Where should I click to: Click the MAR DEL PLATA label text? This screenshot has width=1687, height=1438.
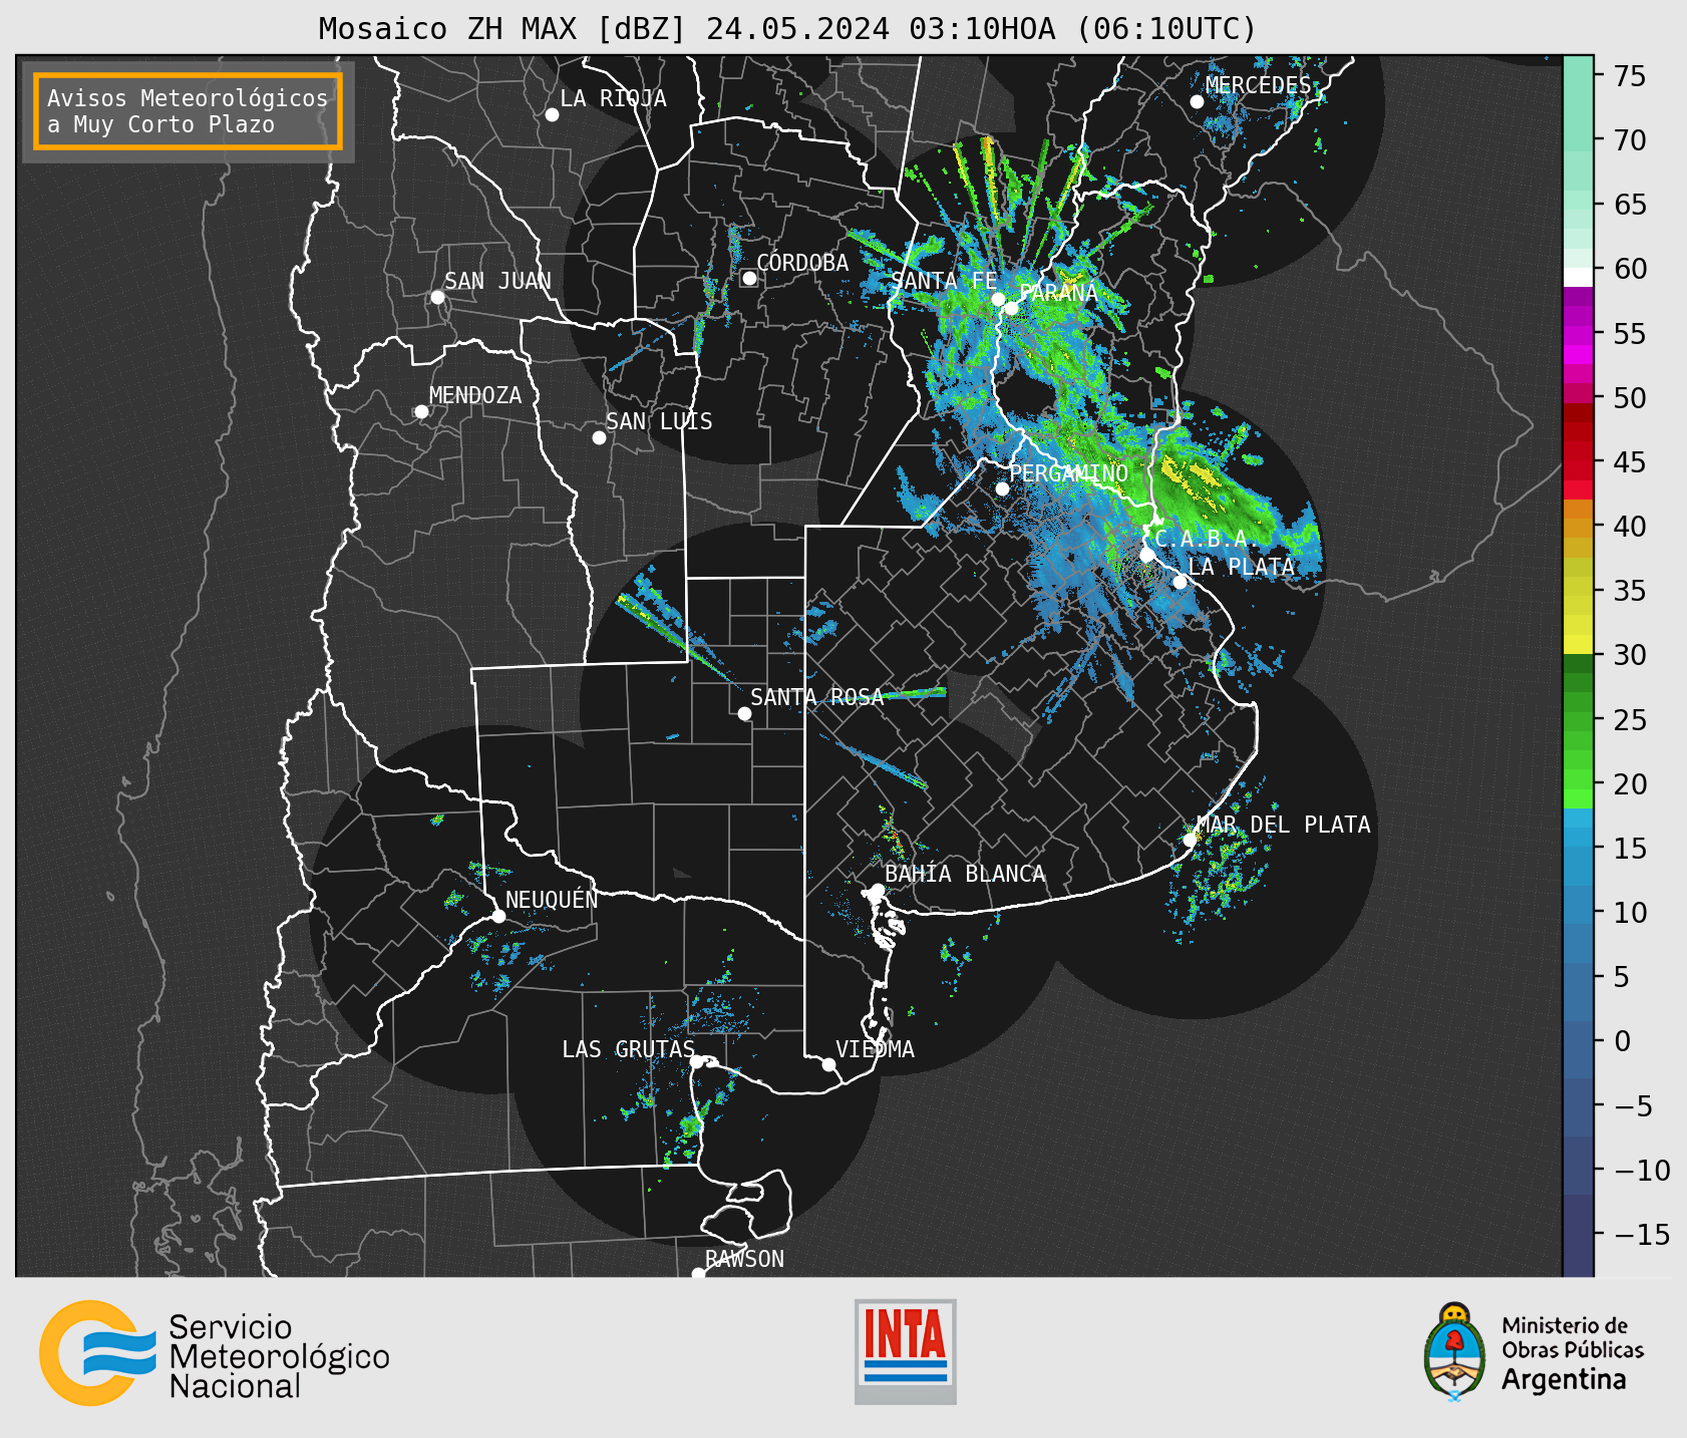(1283, 825)
